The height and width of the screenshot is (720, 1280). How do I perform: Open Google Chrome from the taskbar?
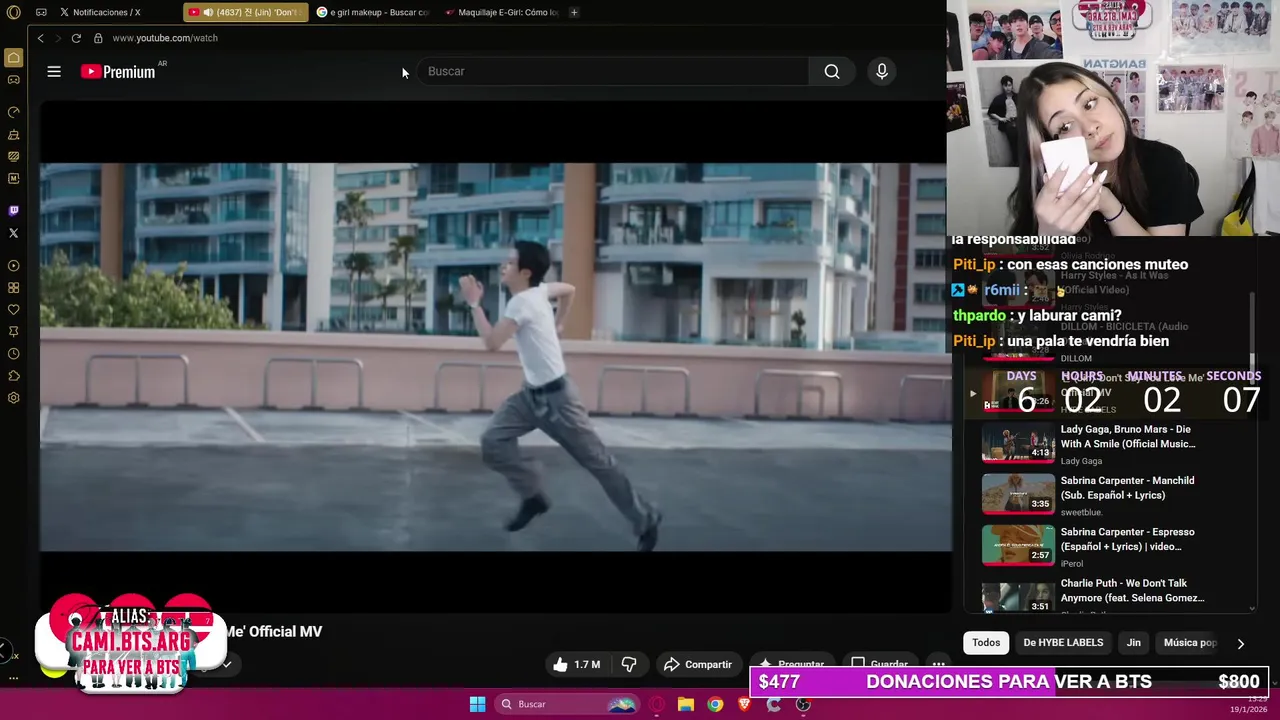[x=715, y=704]
